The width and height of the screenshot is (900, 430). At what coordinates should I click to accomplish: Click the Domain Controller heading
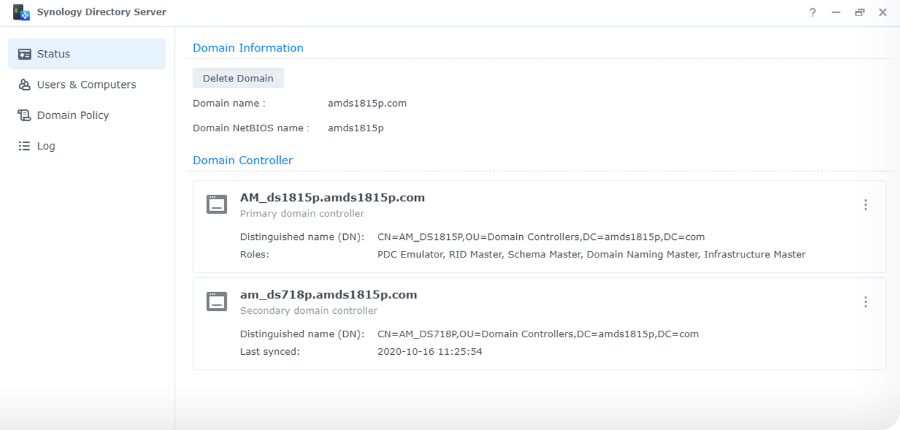coord(243,160)
